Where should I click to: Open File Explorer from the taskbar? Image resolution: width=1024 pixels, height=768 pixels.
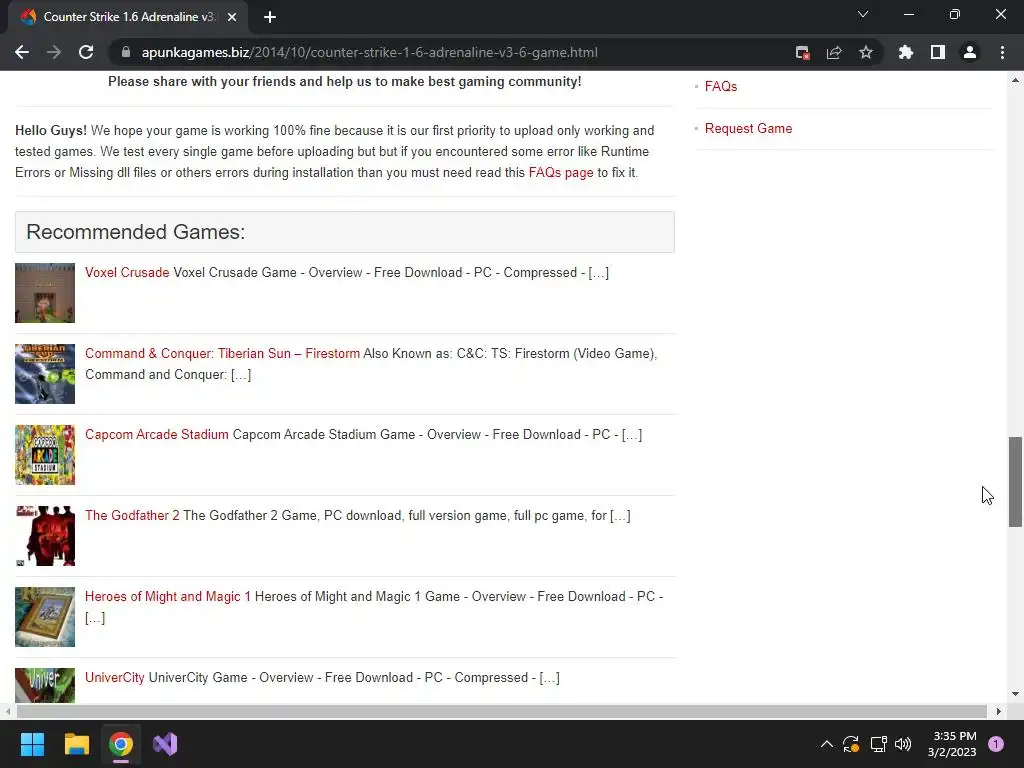coord(76,744)
